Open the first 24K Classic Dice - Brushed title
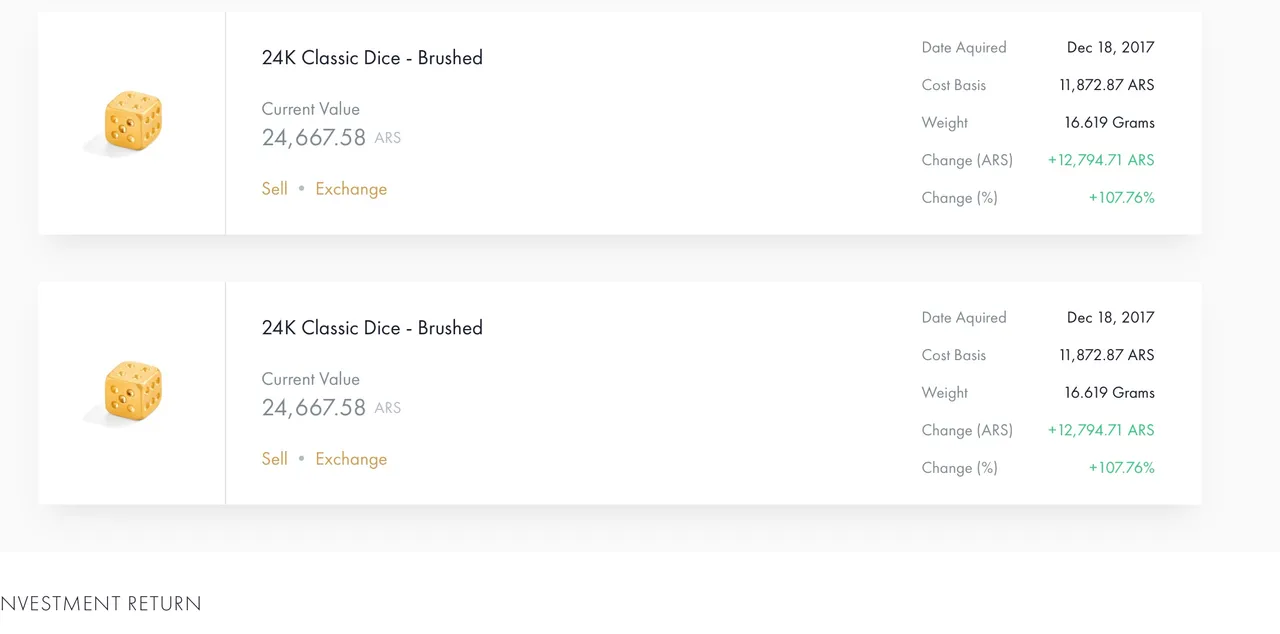The height and width of the screenshot is (634, 1280). tap(372, 58)
